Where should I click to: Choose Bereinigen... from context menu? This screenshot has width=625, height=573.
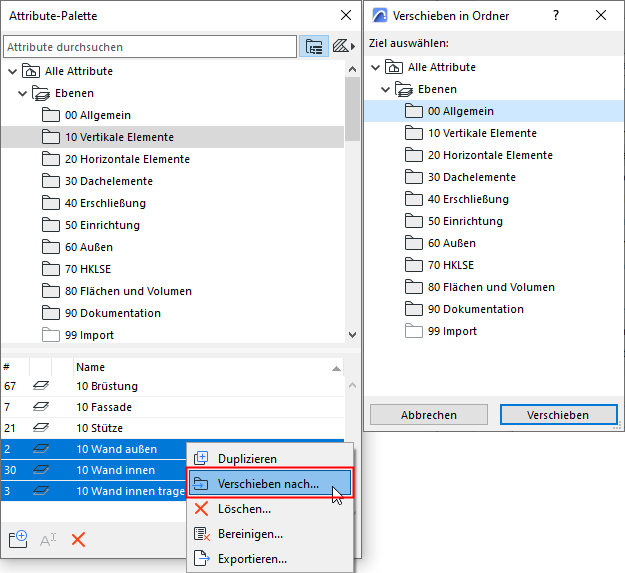(270, 534)
